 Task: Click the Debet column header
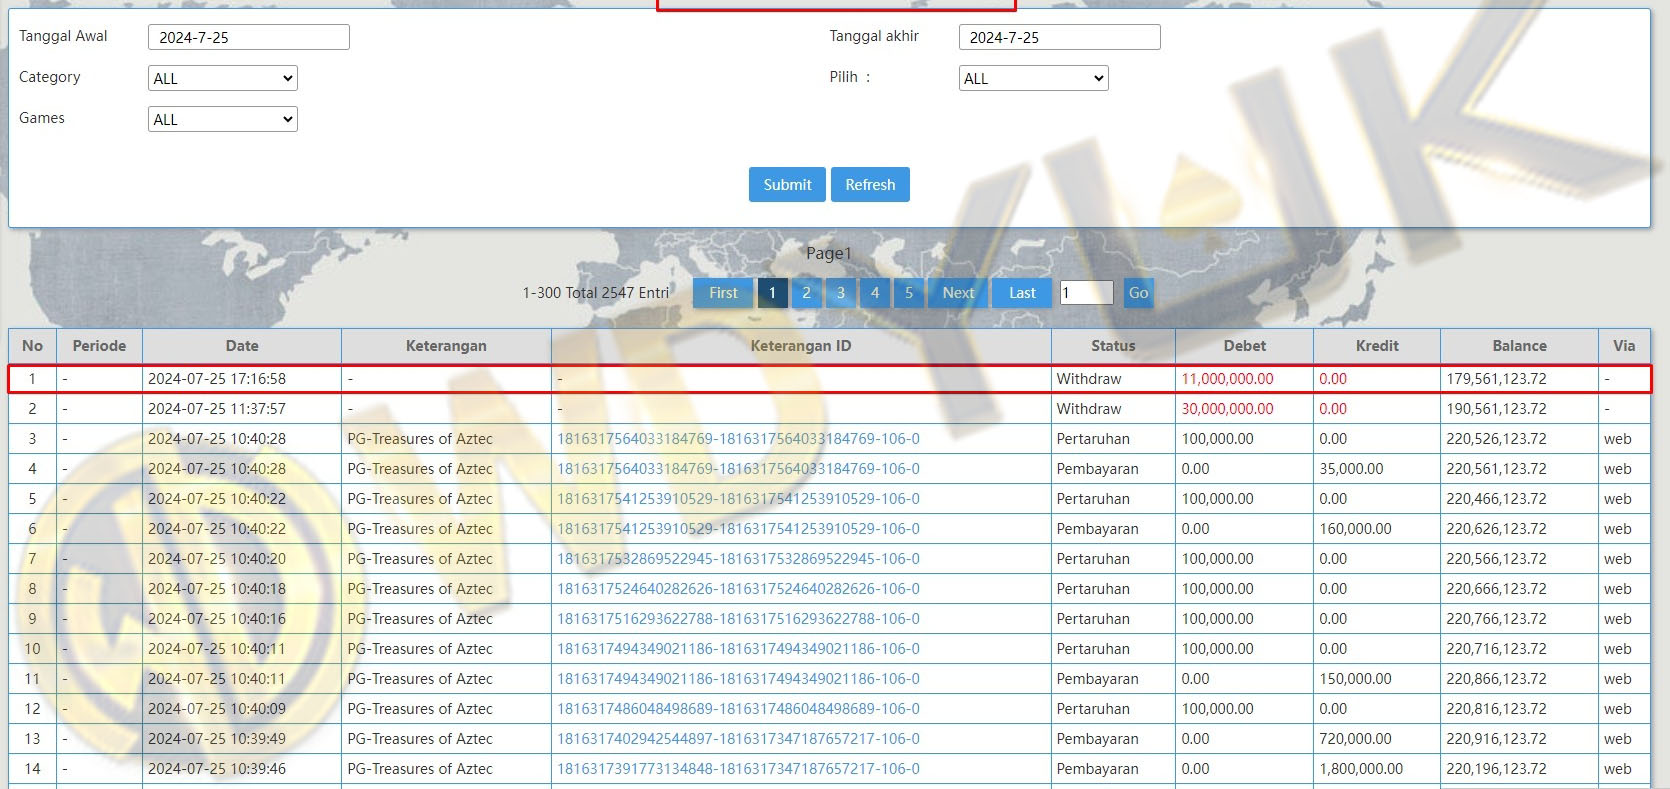click(x=1245, y=346)
